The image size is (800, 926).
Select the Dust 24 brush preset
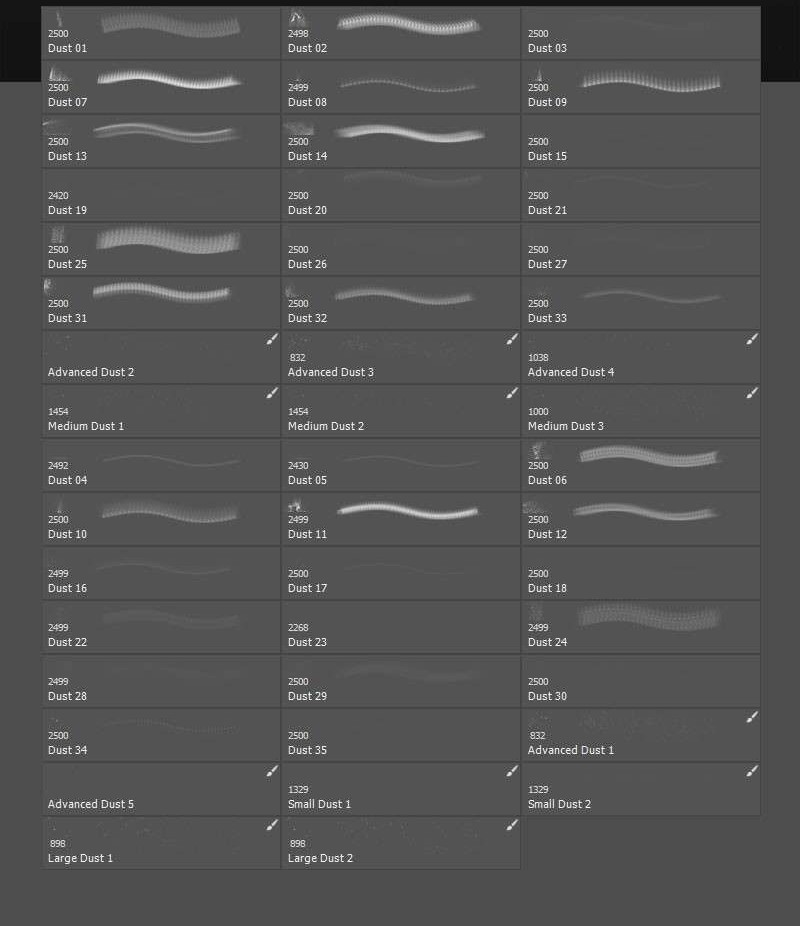641,627
